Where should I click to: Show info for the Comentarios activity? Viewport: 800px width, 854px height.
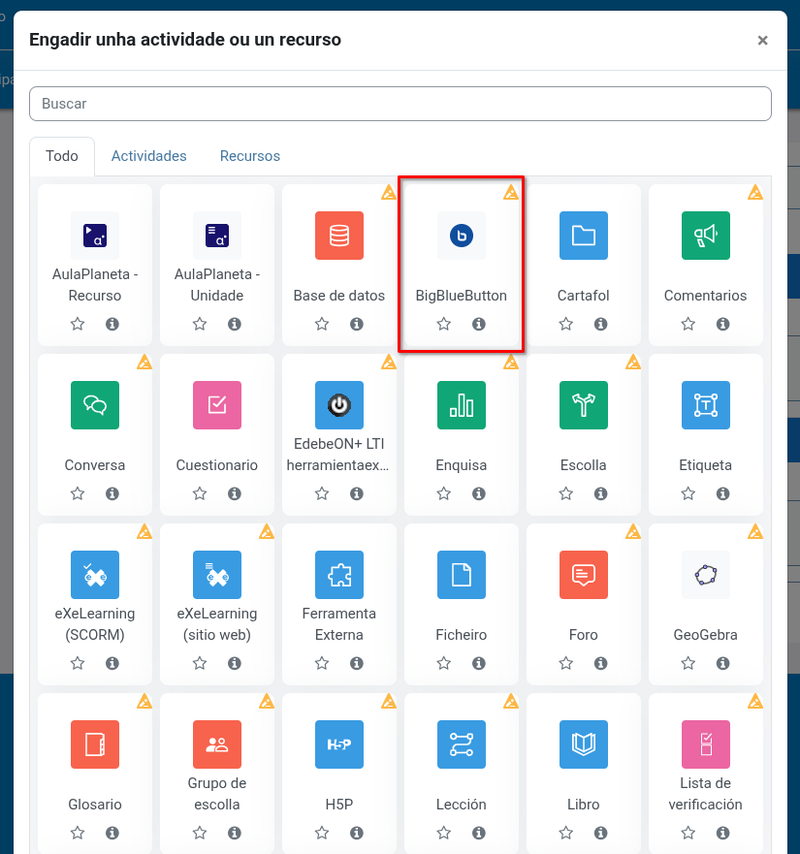click(x=723, y=324)
